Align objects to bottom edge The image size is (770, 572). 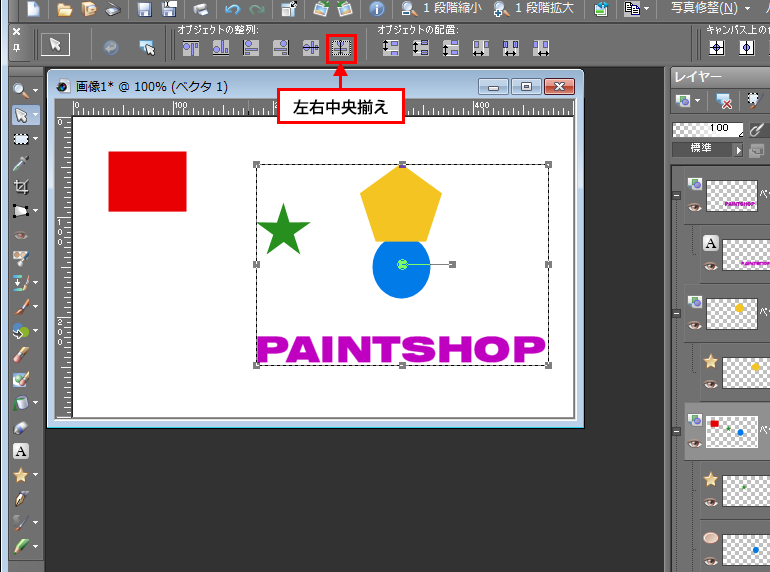(221, 48)
